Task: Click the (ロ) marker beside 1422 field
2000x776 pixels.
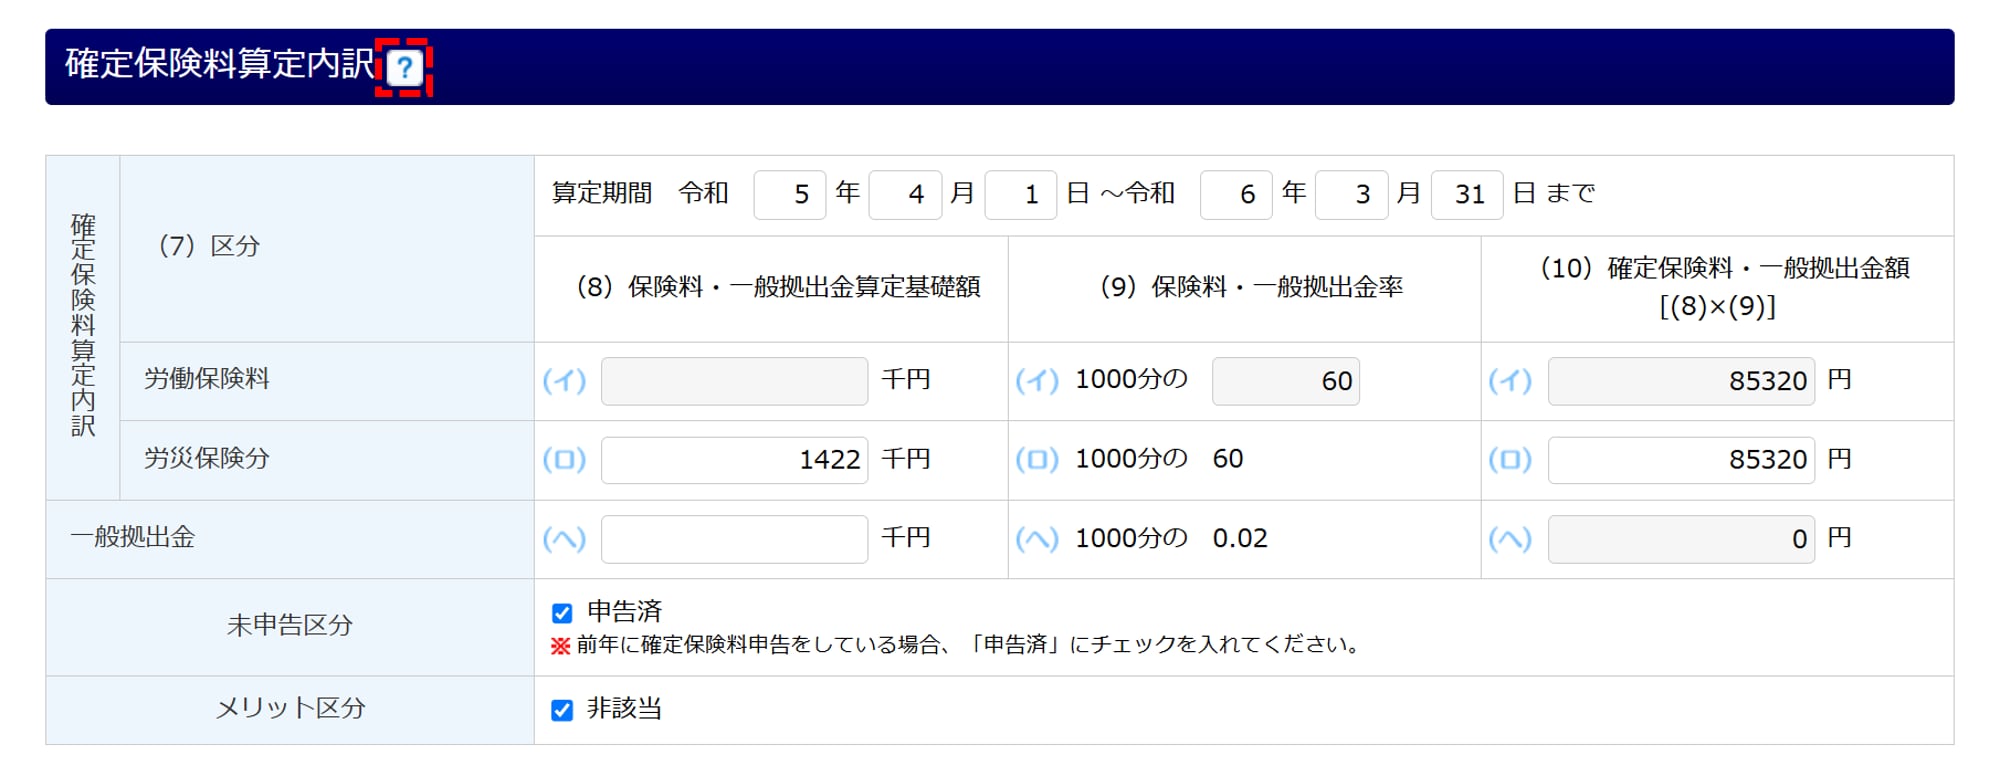Action: (x=564, y=460)
